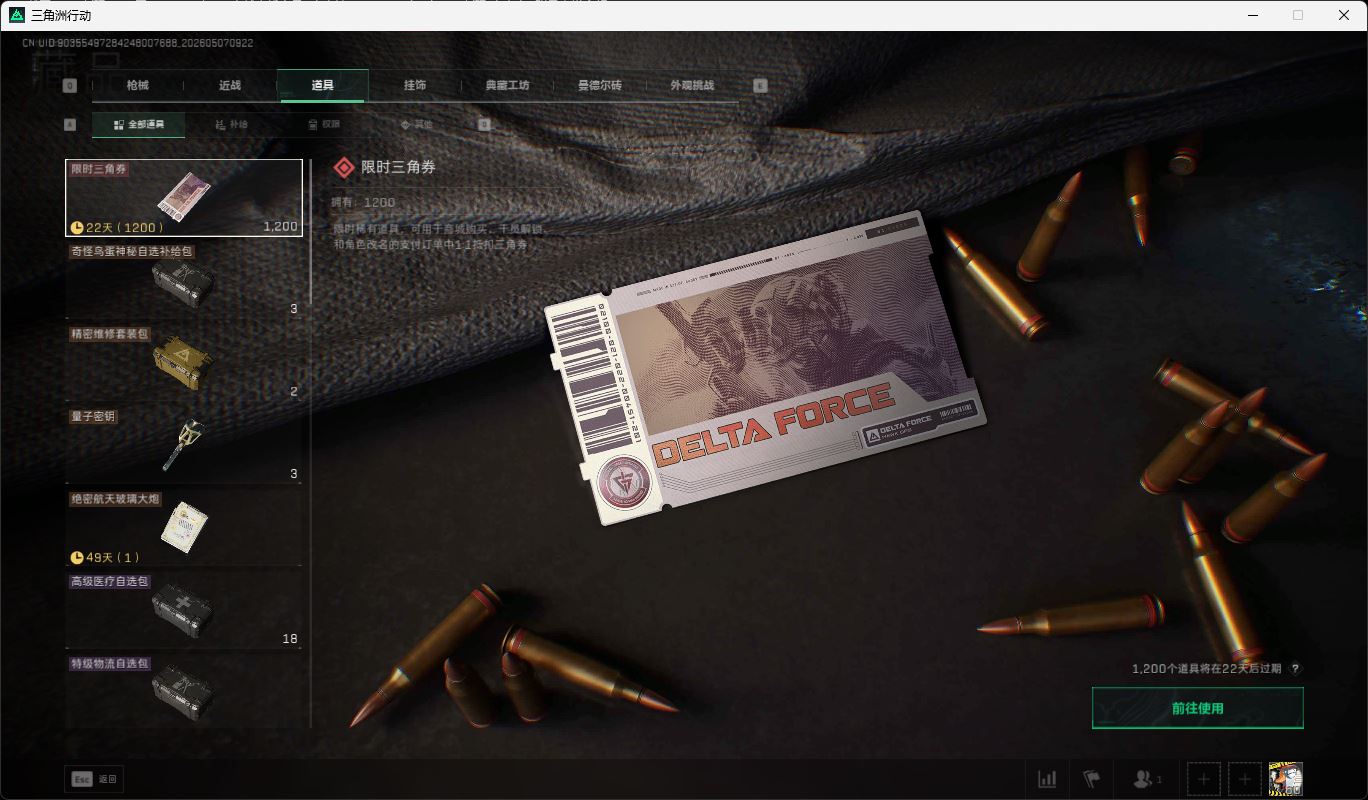The width and height of the screenshot is (1368, 800).
Task: Open the 典藏工坊 tab
Action: click(507, 85)
